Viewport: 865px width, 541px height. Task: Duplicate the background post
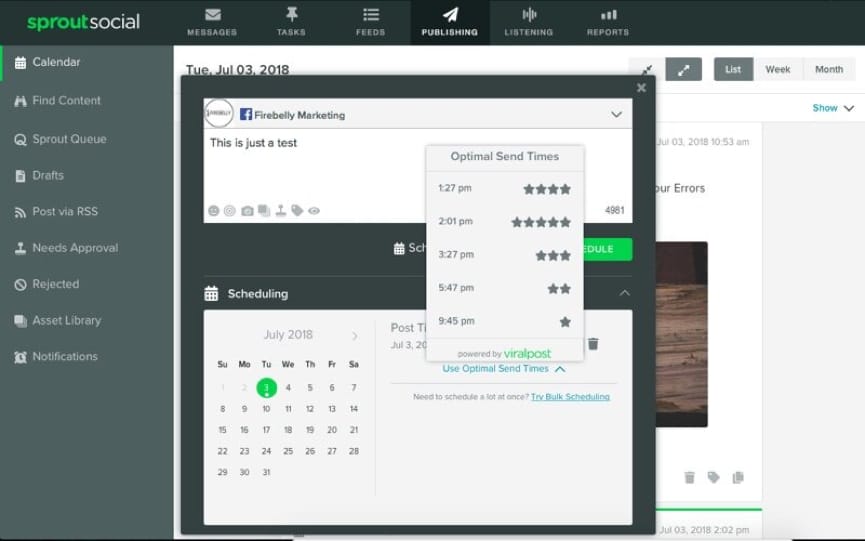coord(738,477)
